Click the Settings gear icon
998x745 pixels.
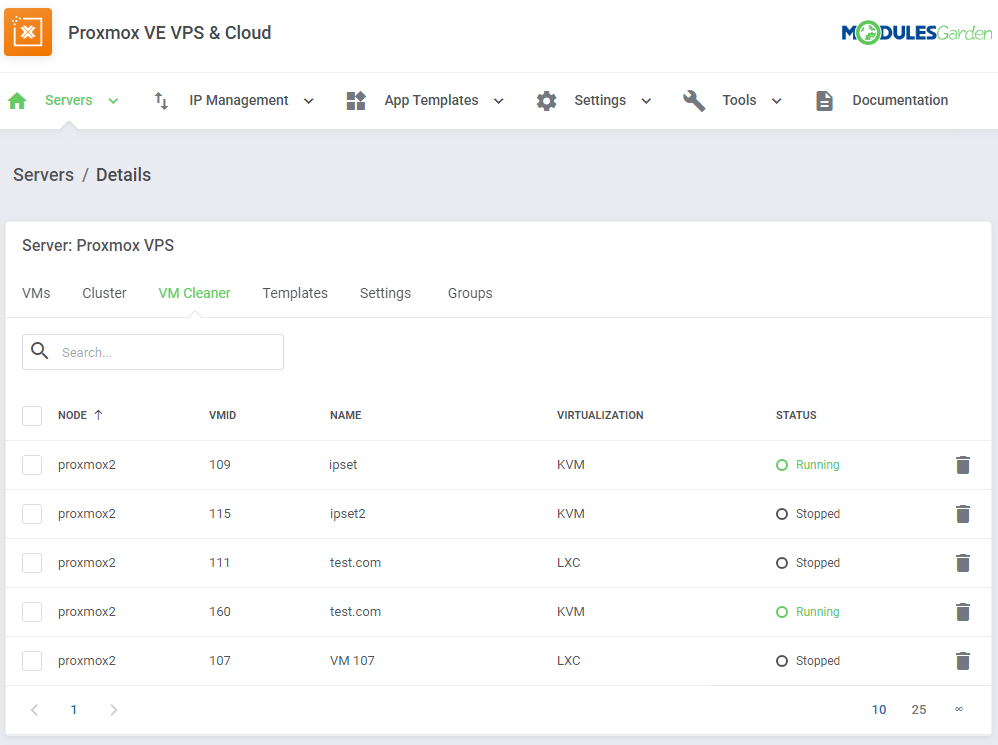click(x=546, y=101)
